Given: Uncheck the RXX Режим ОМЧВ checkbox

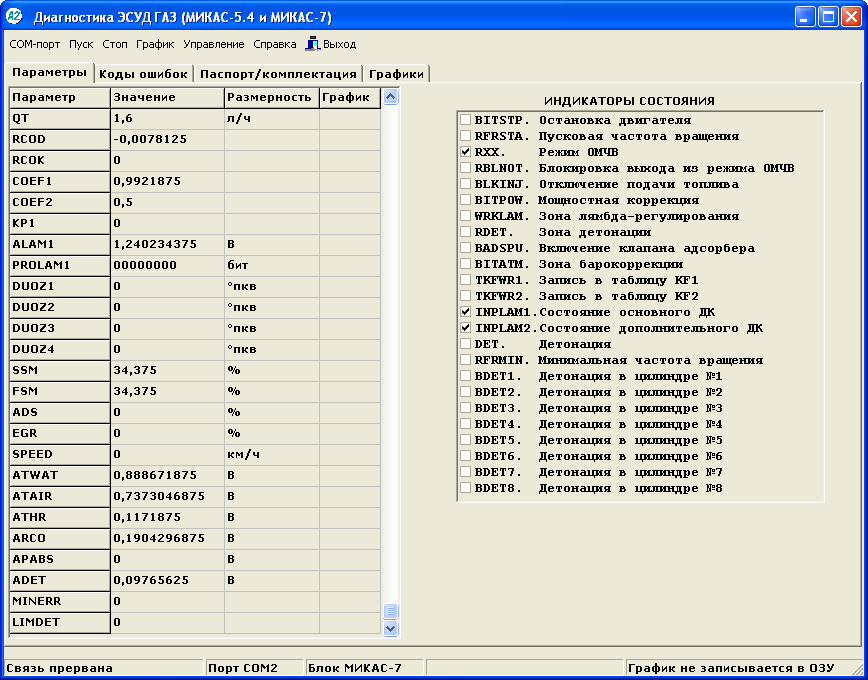Looking at the screenshot, I should click(x=466, y=152).
